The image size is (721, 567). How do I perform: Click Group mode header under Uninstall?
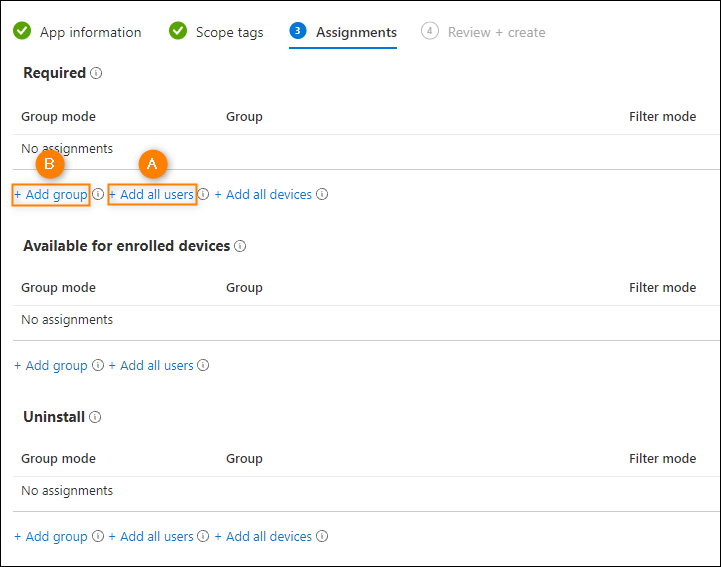point(58,459)
